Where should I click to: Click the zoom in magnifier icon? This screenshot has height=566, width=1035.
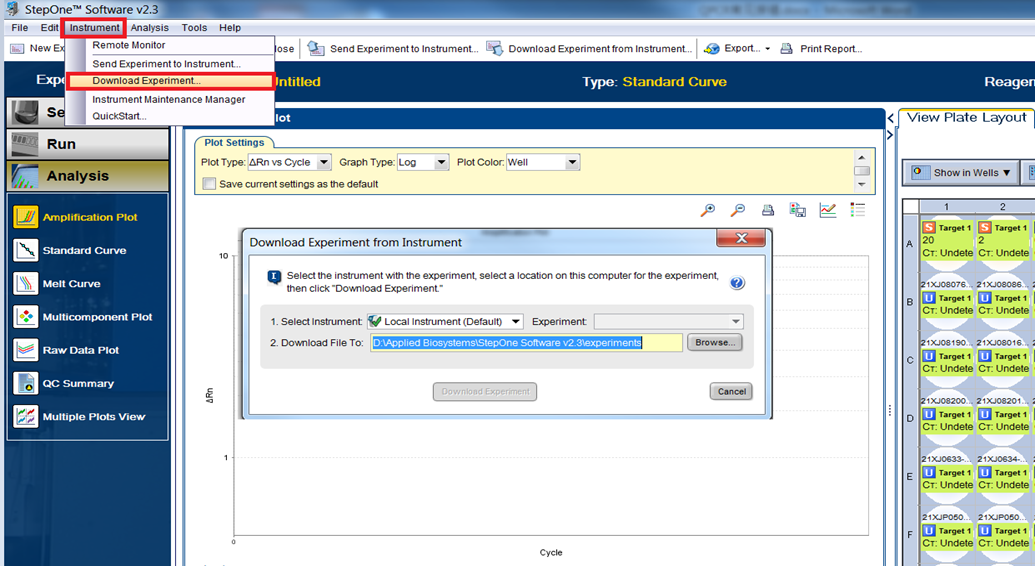(x=708, y=210)
